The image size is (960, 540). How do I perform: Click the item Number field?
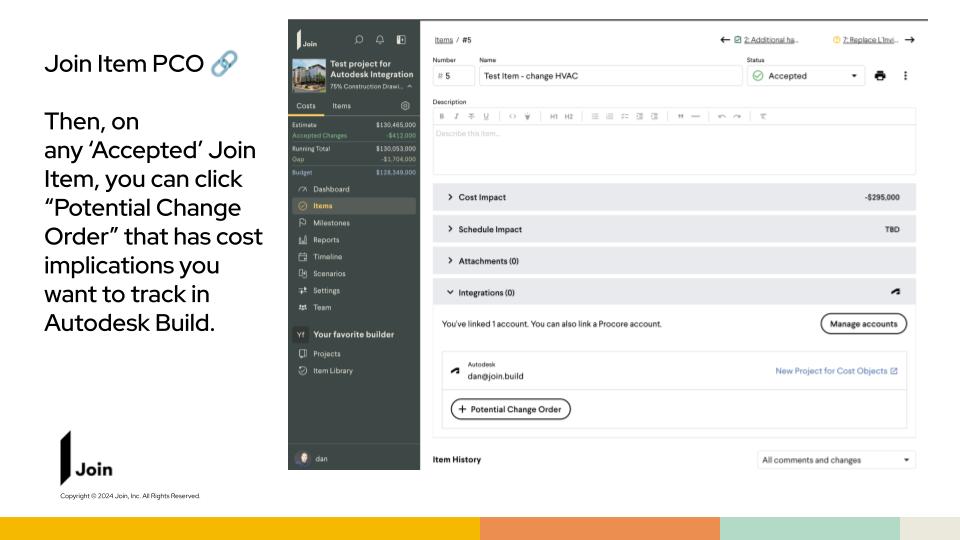click(x=454, y=76)
